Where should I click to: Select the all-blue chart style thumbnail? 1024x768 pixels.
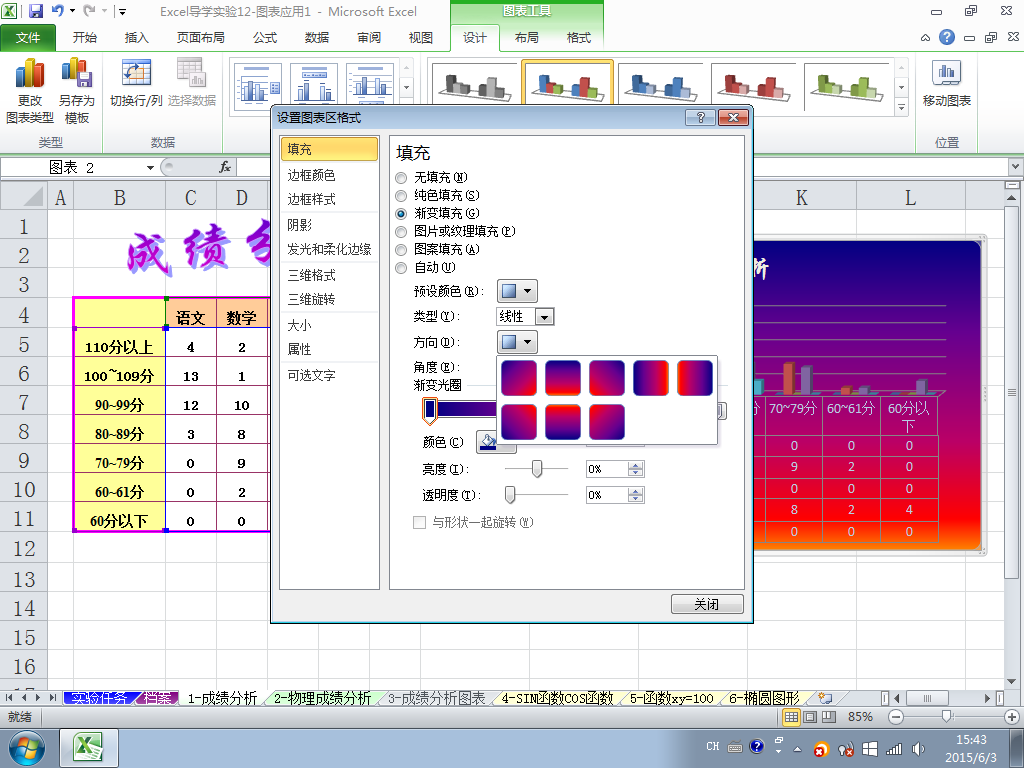point(660,85)
